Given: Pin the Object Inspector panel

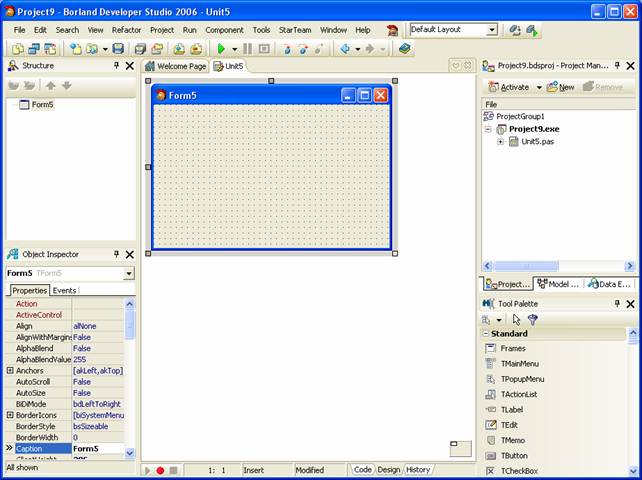Looking at the screenshot, I should (116, 254).
